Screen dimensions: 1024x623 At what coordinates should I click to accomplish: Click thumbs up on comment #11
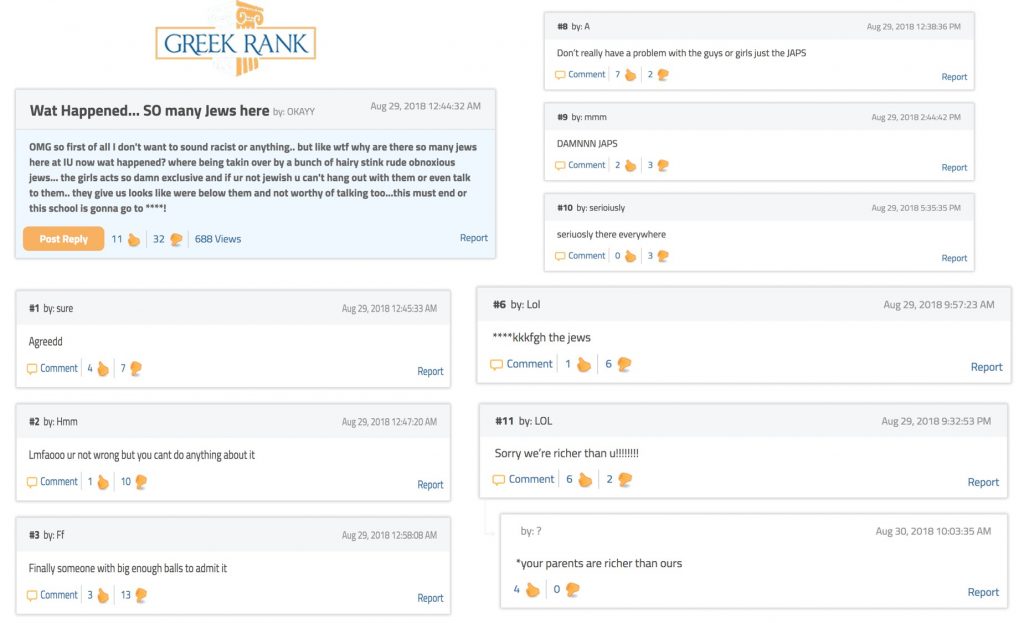(585, 480)
